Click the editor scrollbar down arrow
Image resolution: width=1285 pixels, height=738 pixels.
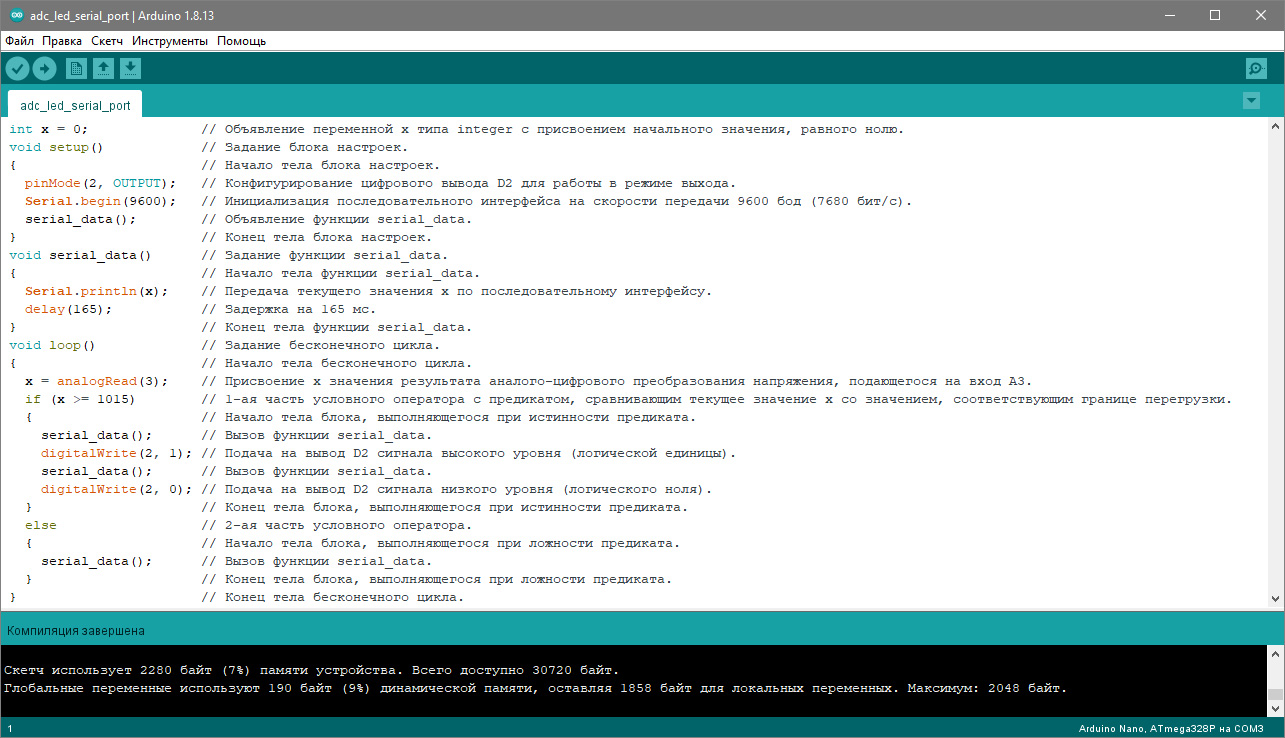click(x=1275, y=598)
